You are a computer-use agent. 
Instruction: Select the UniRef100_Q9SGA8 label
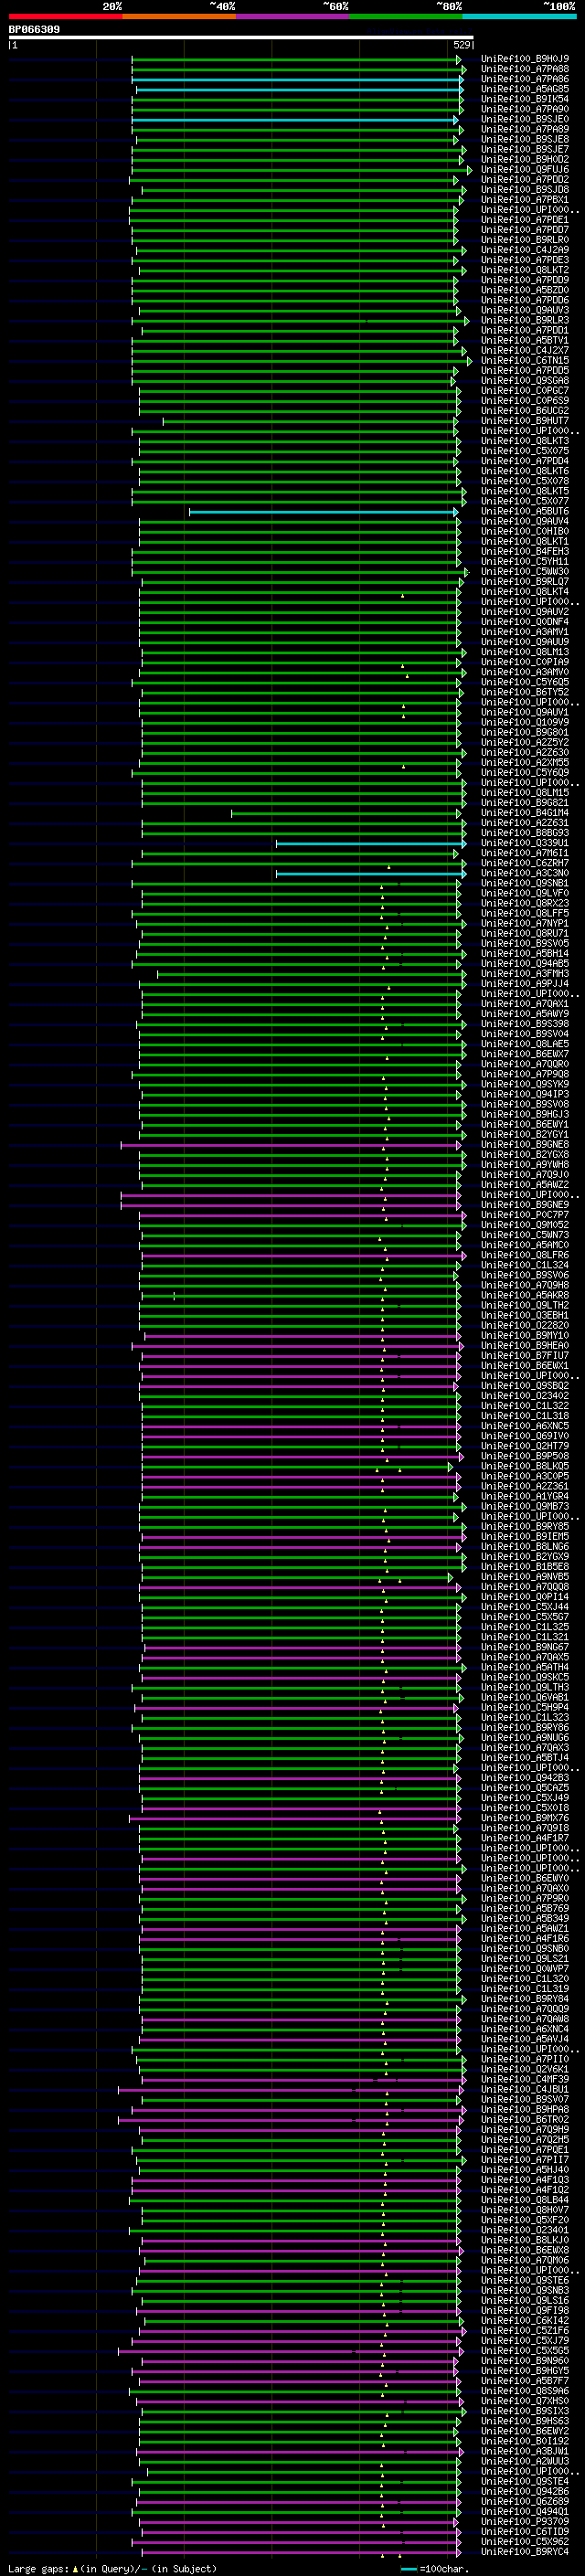tap(525, 381)
